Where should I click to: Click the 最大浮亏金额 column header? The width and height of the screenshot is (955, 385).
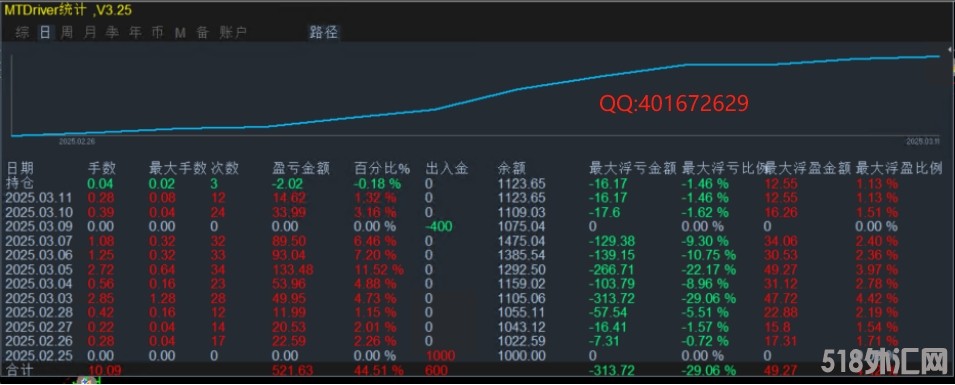click(632, 169)
